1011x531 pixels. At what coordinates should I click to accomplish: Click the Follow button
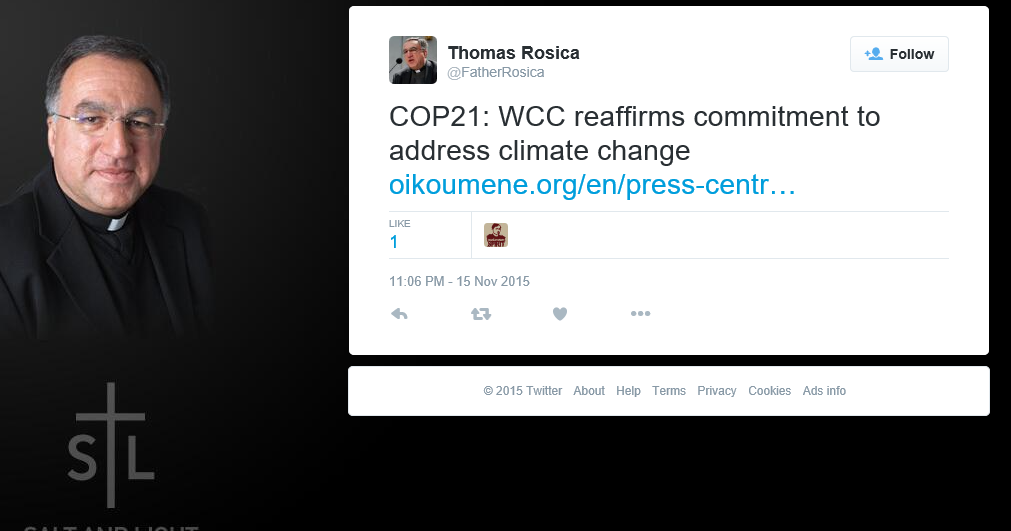[899, 54]
